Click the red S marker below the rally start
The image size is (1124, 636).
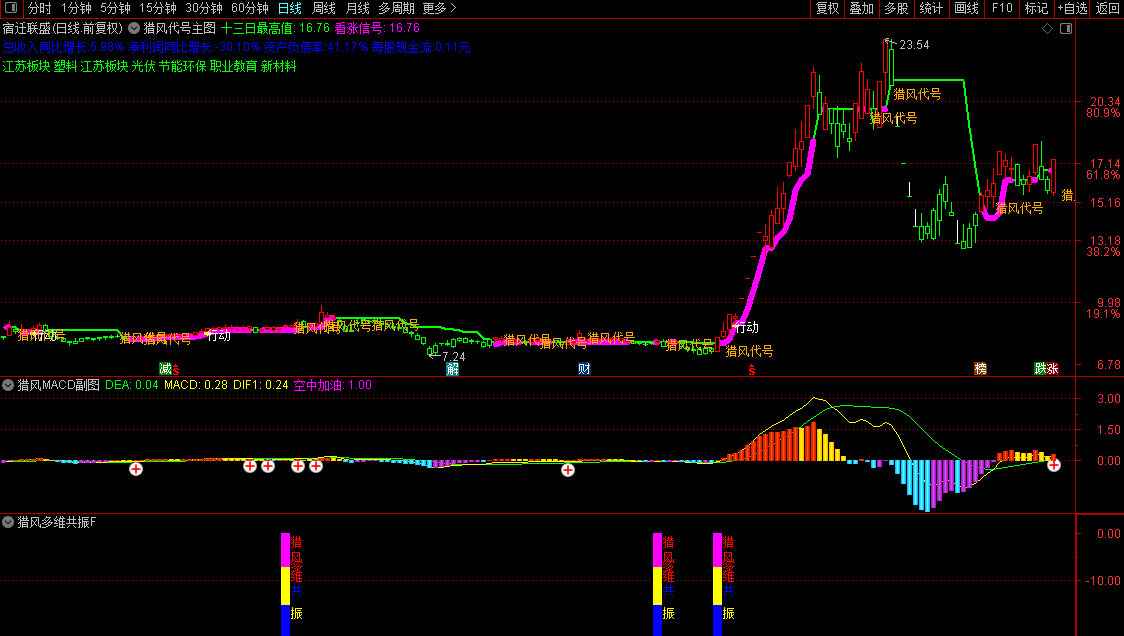751,370
